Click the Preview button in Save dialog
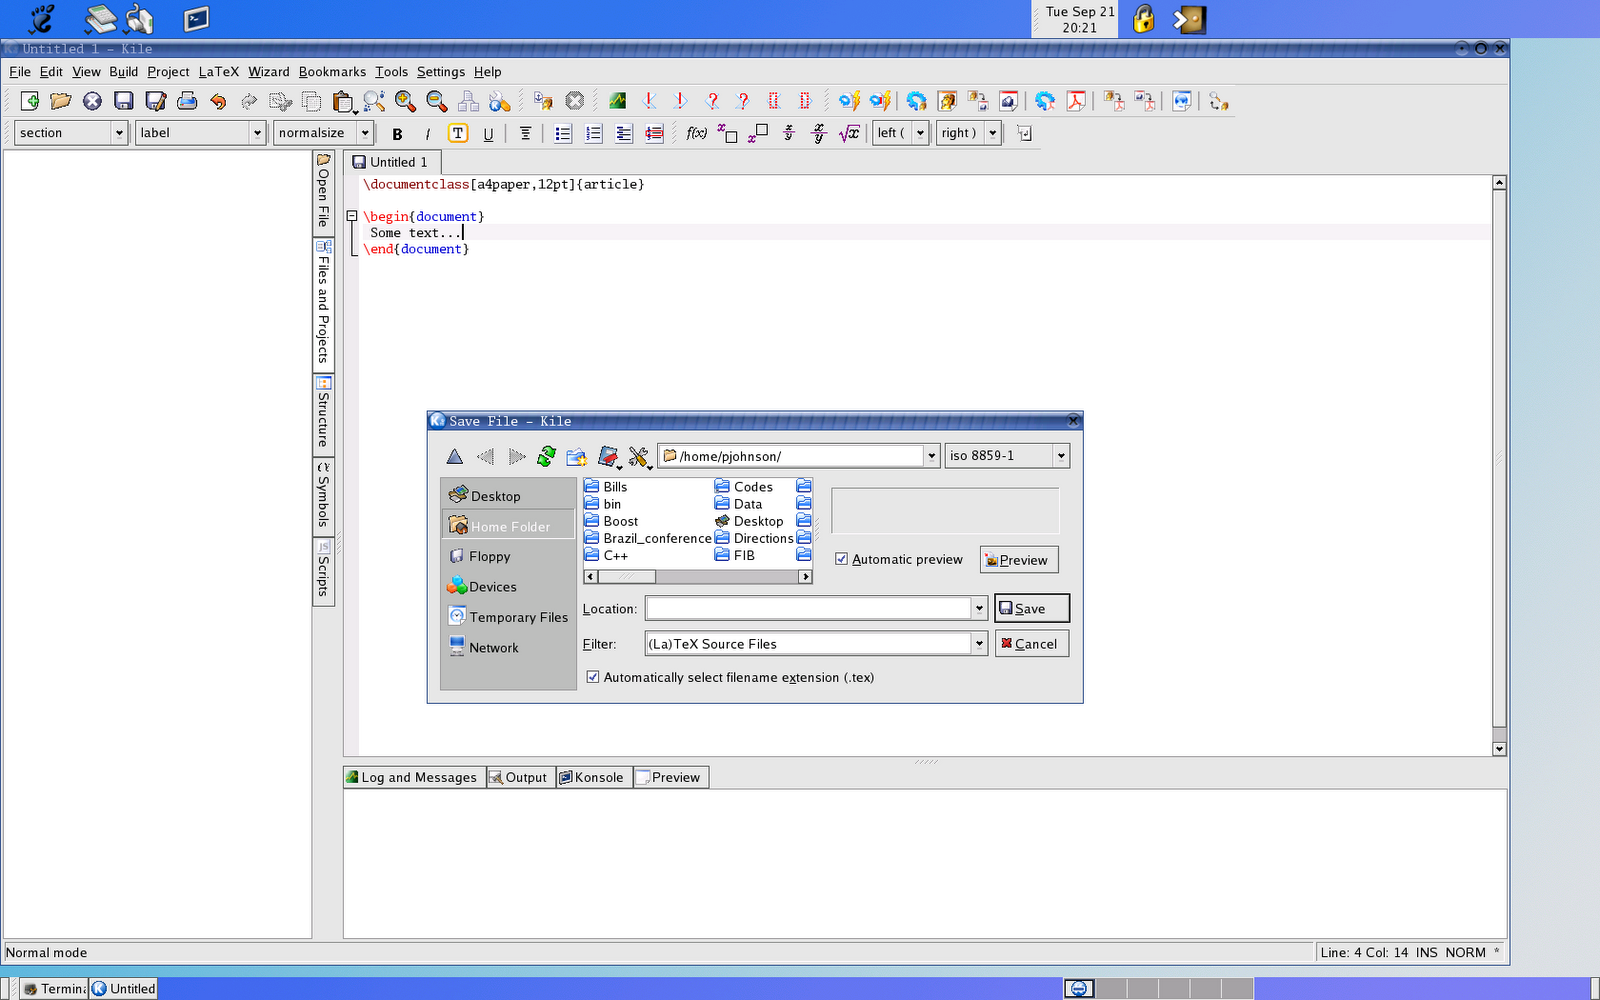The width and height of the screenshot is (1600, 1000). (x=1018, y=559)
